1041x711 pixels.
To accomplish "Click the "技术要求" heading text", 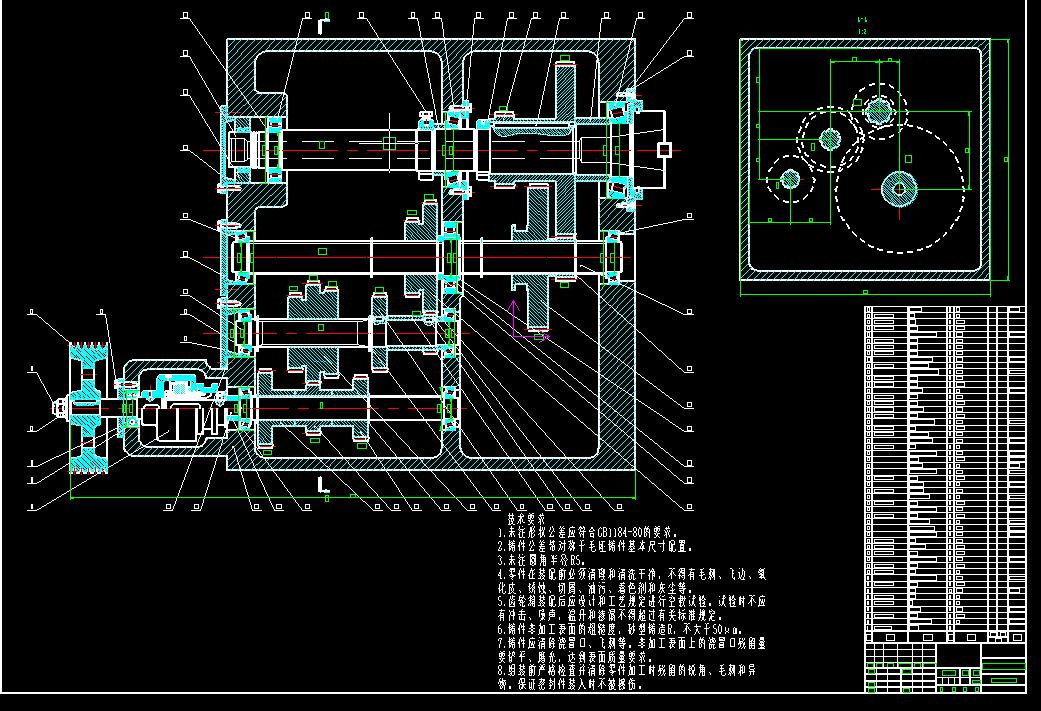I will 526,519.
